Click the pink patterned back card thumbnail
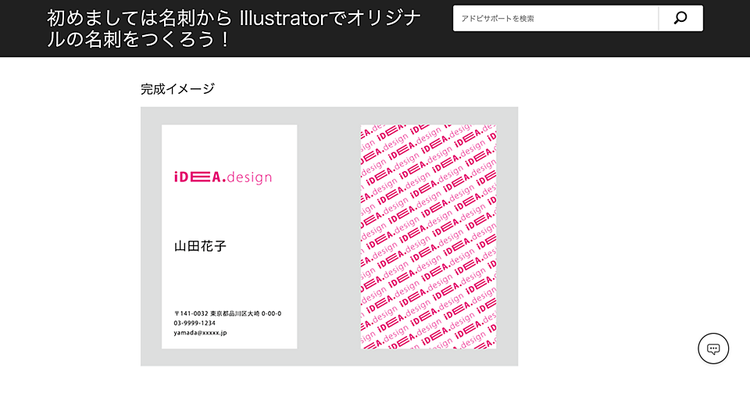The height and width of the screenshot is (411, 750). coord(428,236)
